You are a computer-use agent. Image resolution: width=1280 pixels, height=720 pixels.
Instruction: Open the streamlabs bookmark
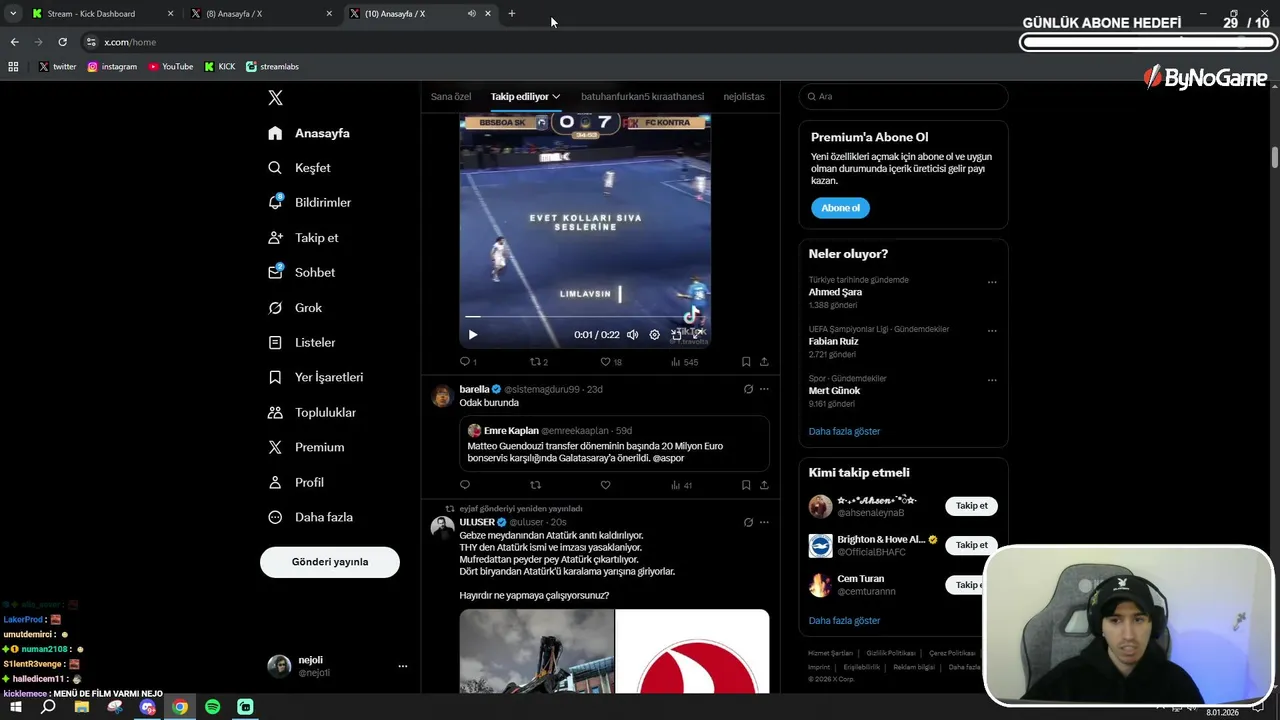(x=272, y=67)
